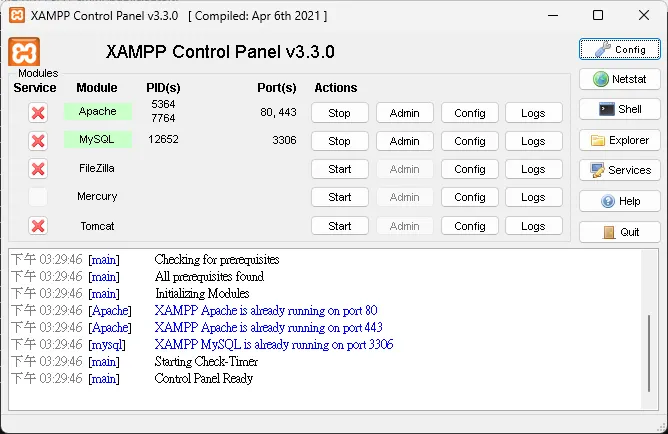Click log line 'Initializing Modules'
The image size is (668, 434).
pyautogui.click(x=202, y=293)
